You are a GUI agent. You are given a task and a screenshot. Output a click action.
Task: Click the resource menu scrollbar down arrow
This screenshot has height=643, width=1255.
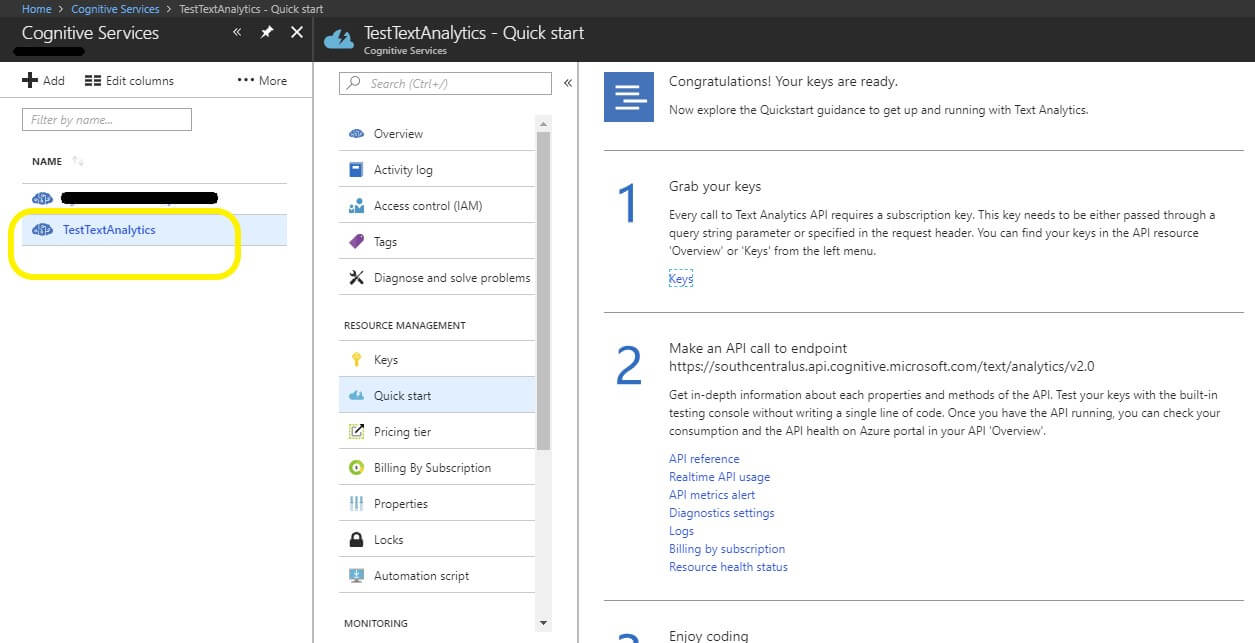click(544, 623)
